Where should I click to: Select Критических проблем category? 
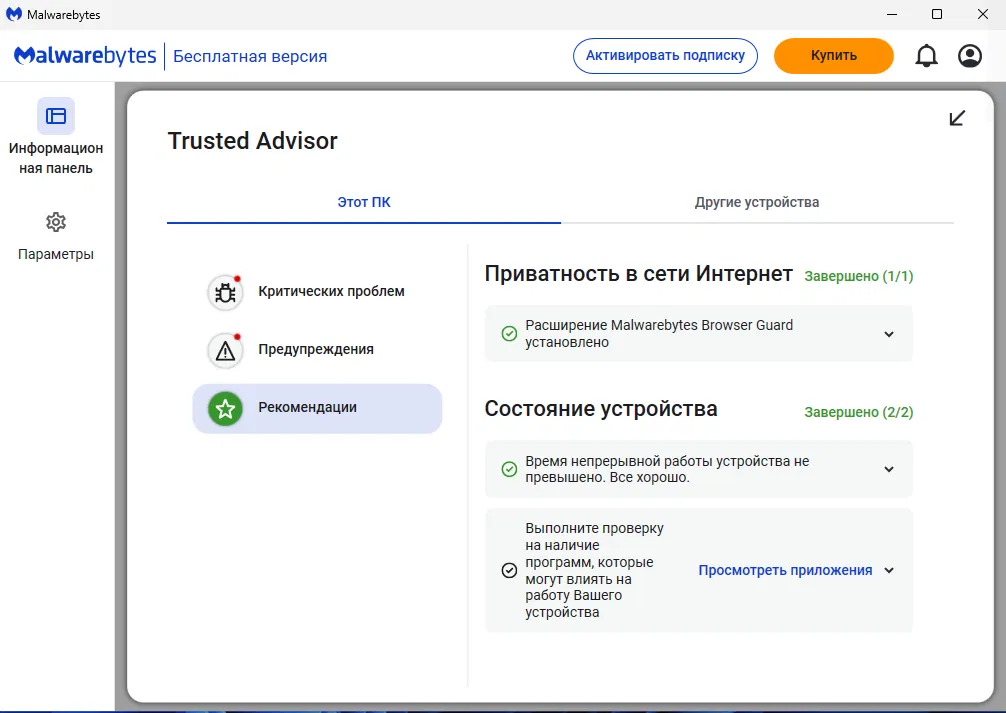pos(318,292)
